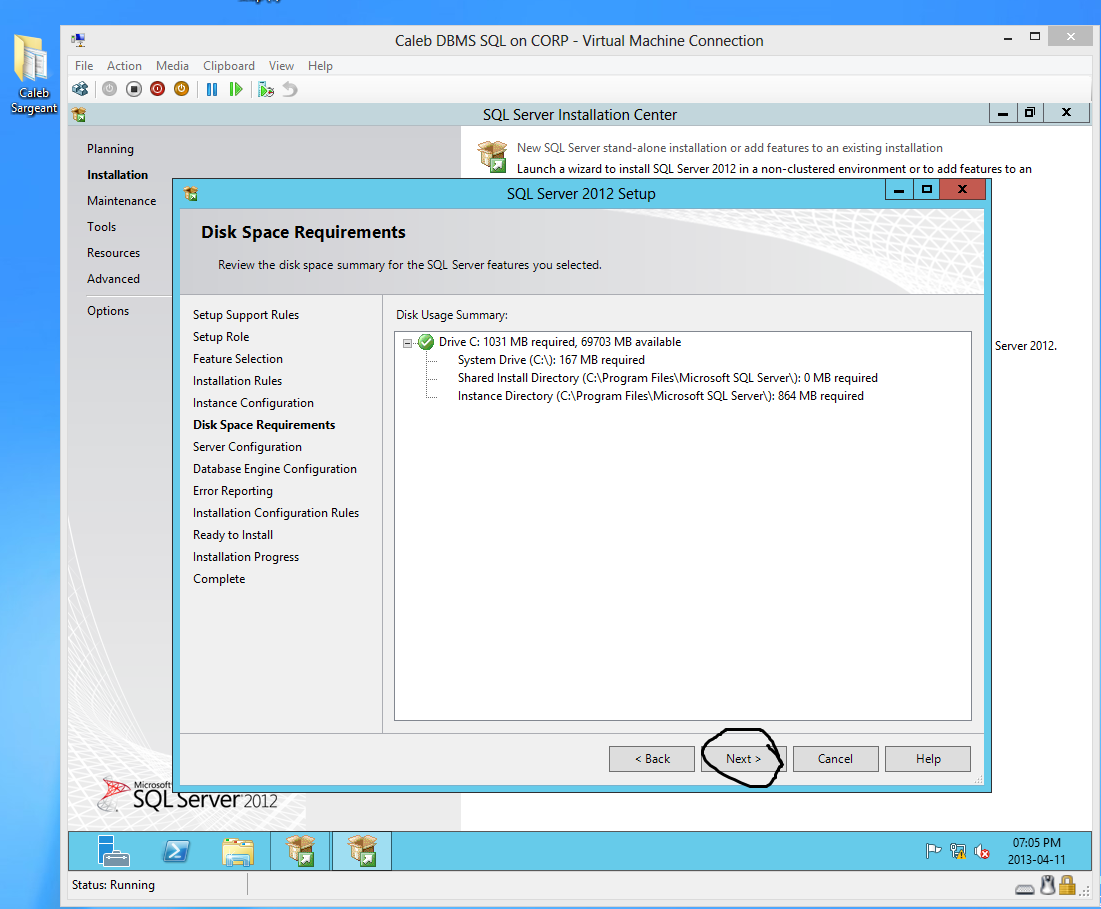The image size is (1101, 909).
Task: Click Database Engine Configuration step
Action: (x=275, y=469)
